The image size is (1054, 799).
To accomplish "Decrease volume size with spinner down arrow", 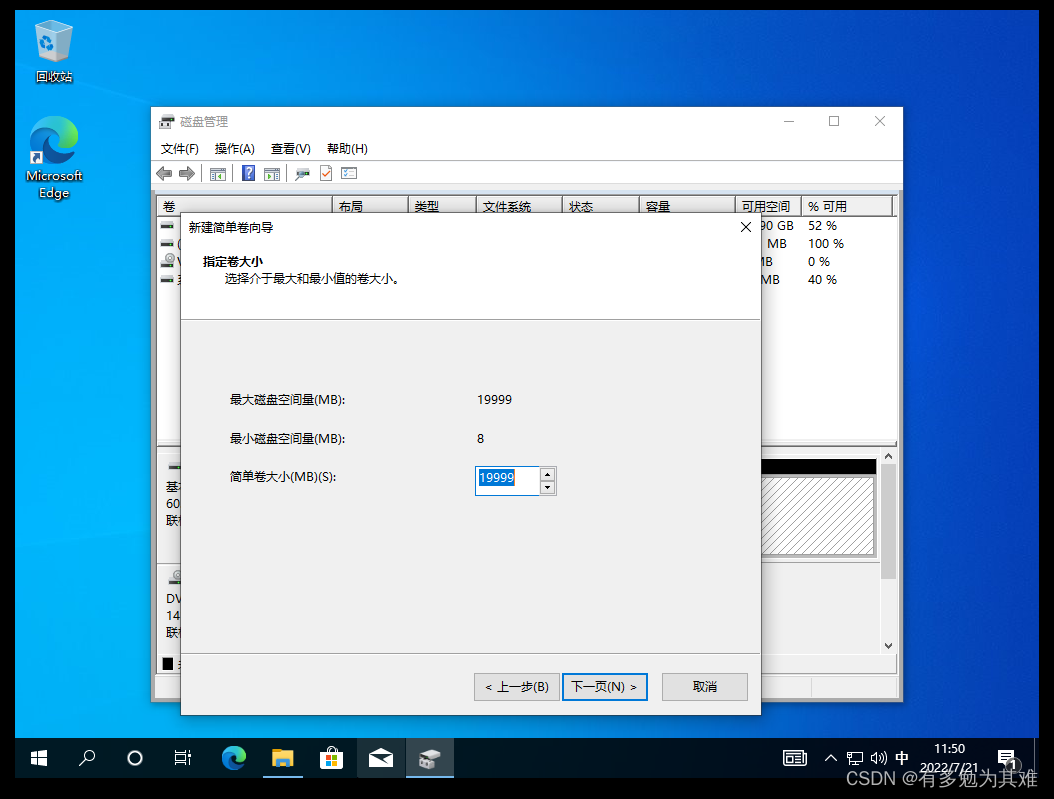I will coord(548,487).
